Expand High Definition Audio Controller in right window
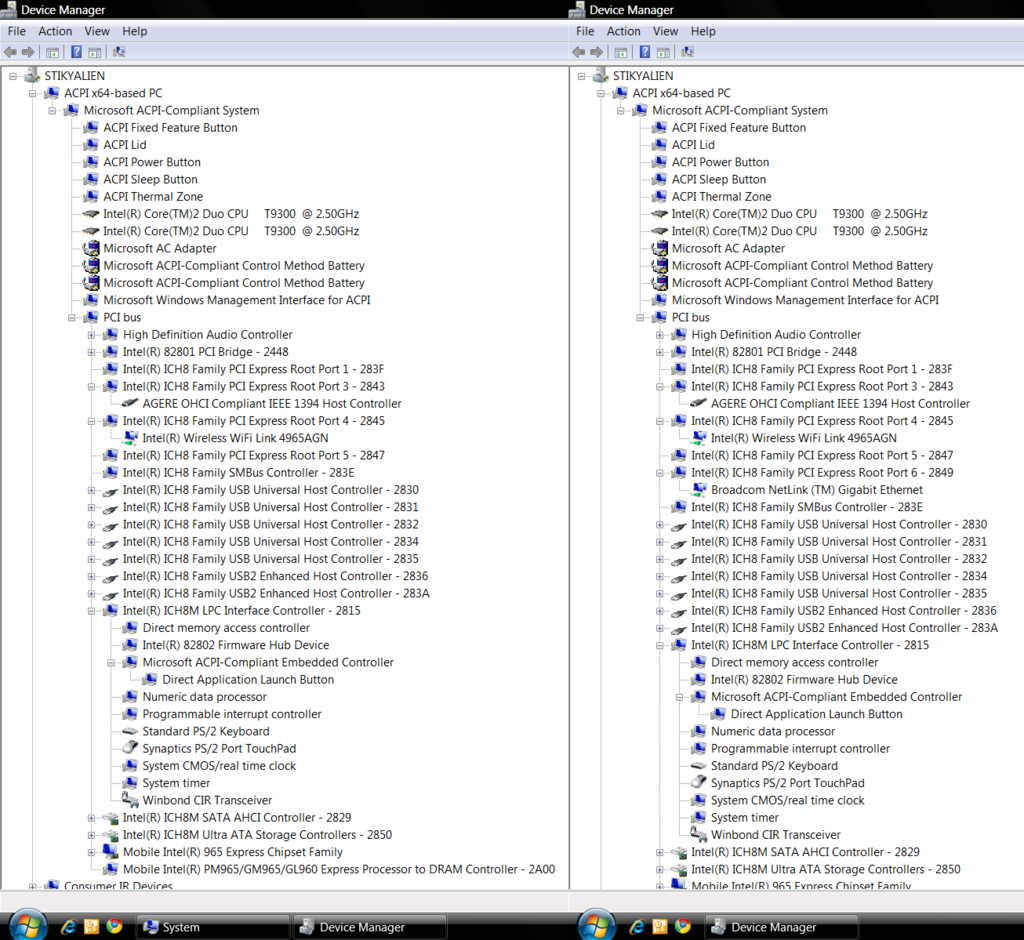The width and height of the screenshot is (1024, 940). point(660,335)
